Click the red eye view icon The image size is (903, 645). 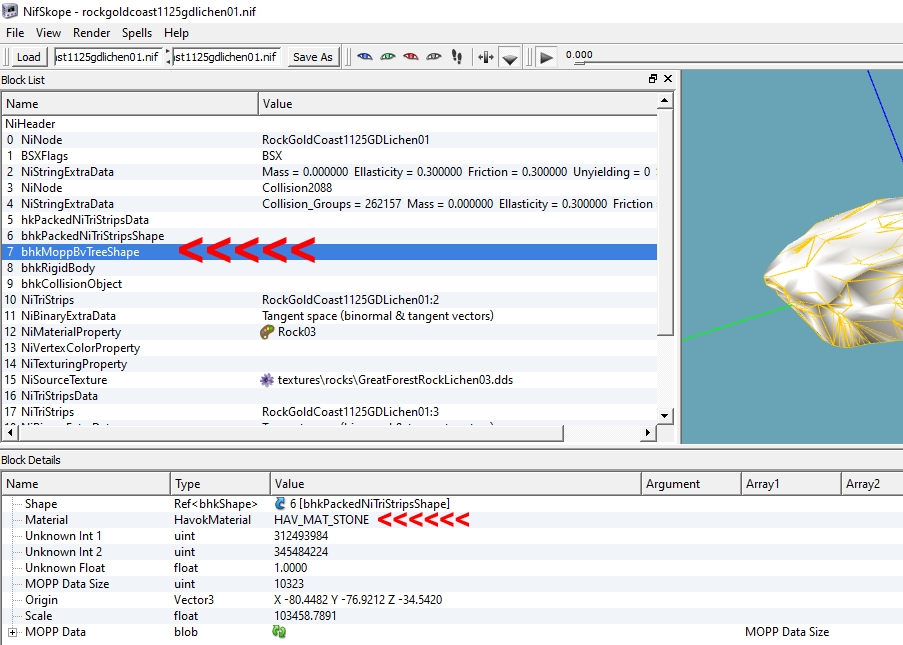pos(411,56)
